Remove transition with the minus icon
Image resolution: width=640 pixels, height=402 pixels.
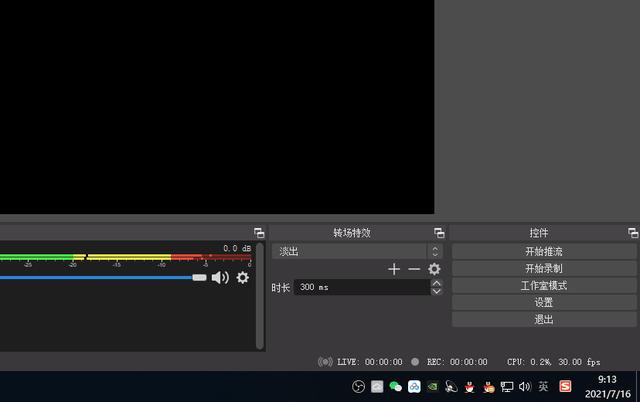click(414, 269)
